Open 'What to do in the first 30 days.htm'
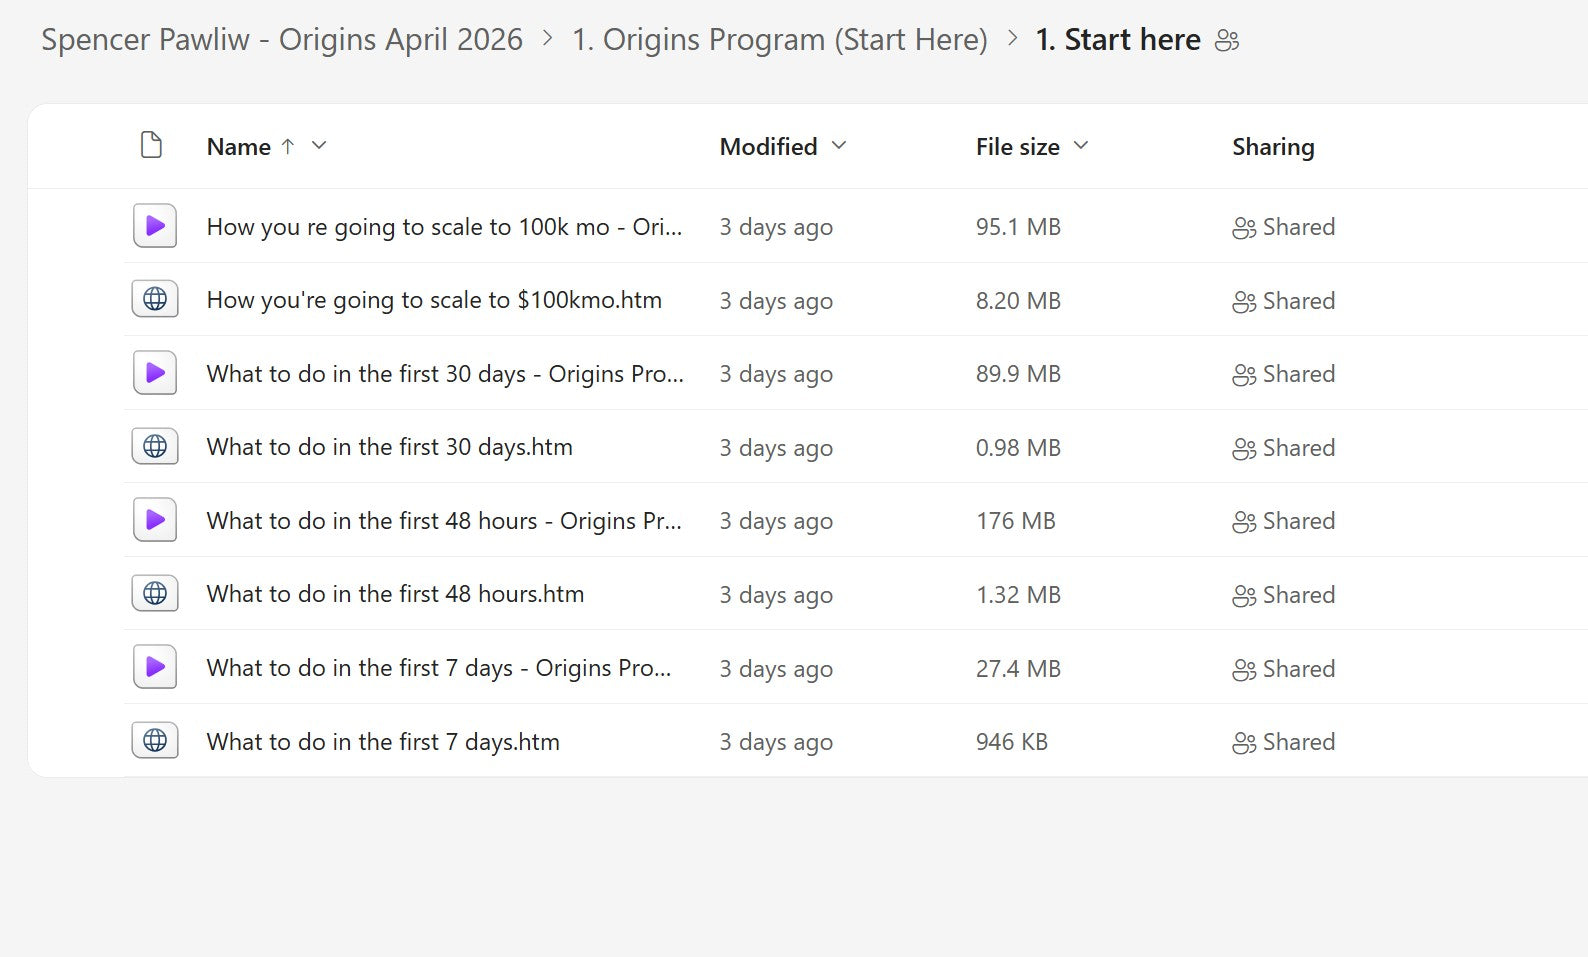Screen dimensions: 1588x957 (x=389, y=447)
